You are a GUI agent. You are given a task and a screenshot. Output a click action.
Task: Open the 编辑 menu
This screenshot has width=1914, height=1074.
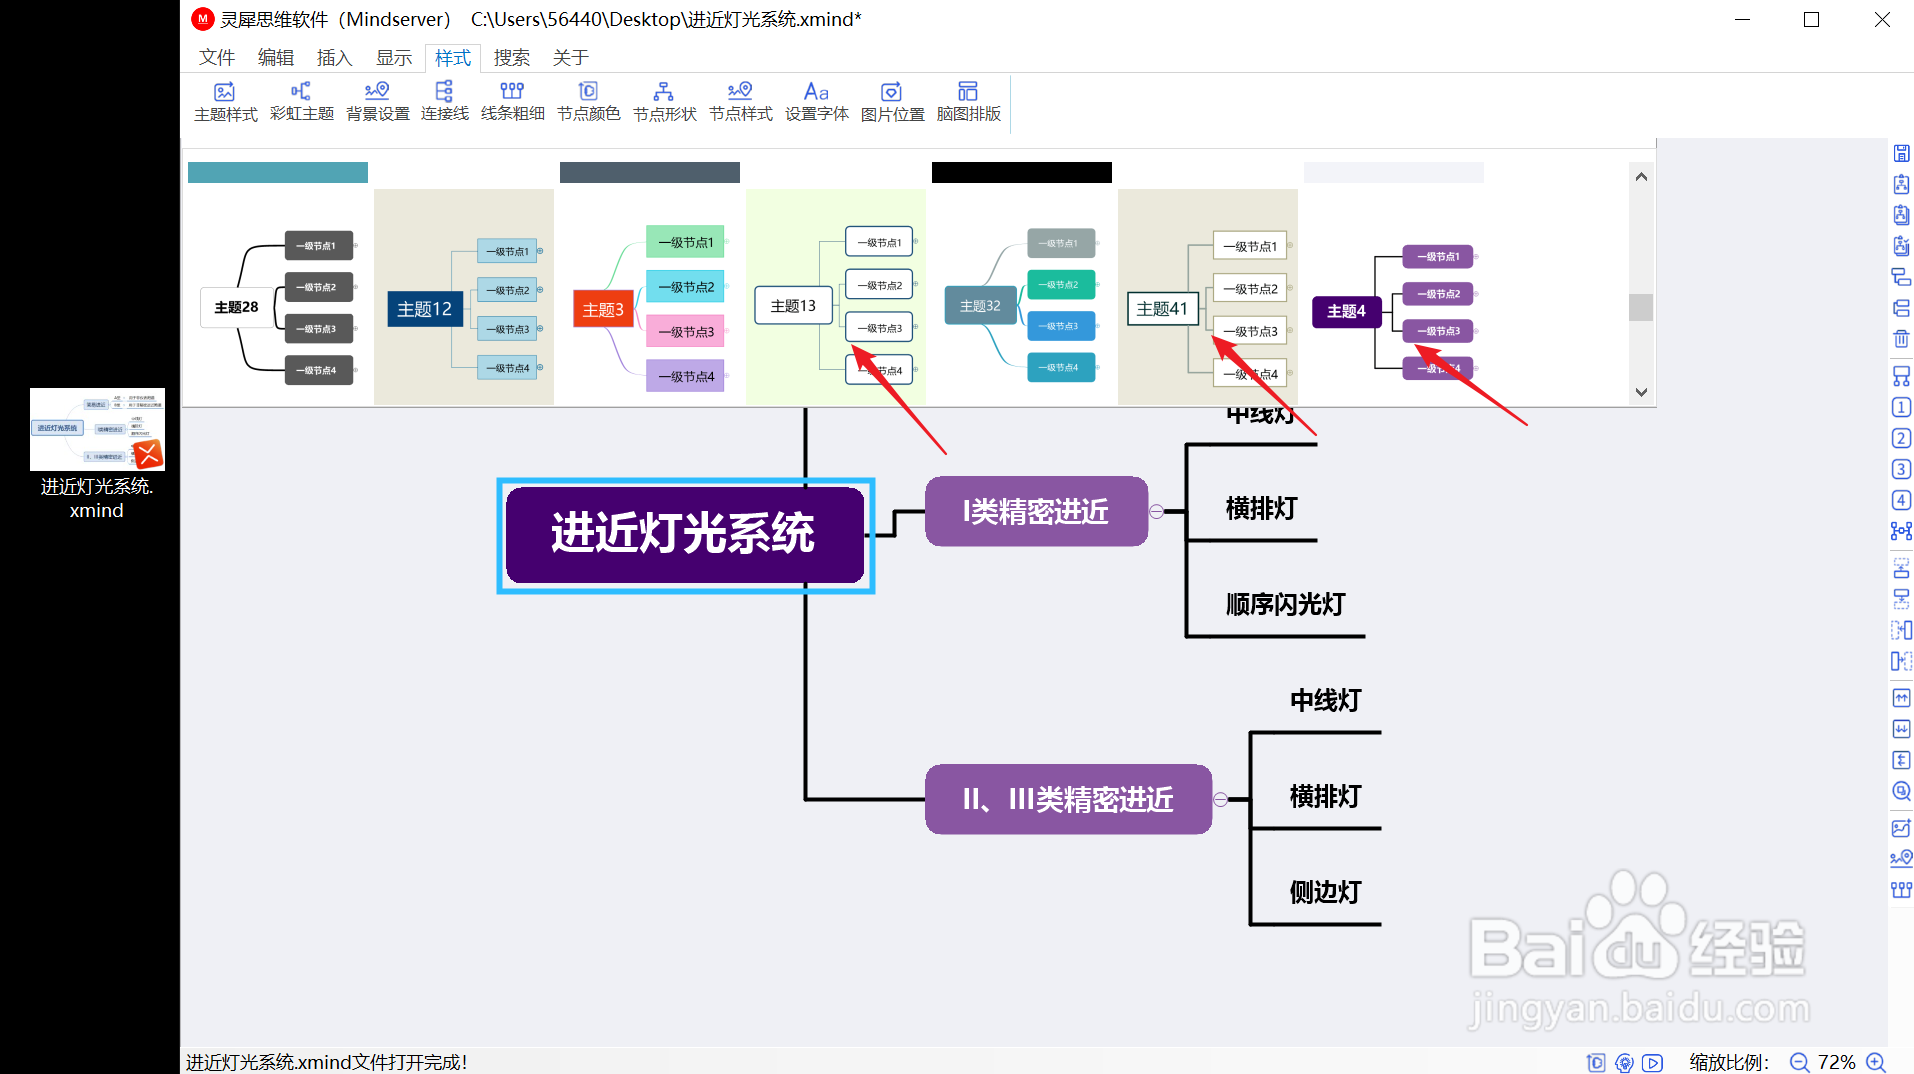tap(276, 58)
